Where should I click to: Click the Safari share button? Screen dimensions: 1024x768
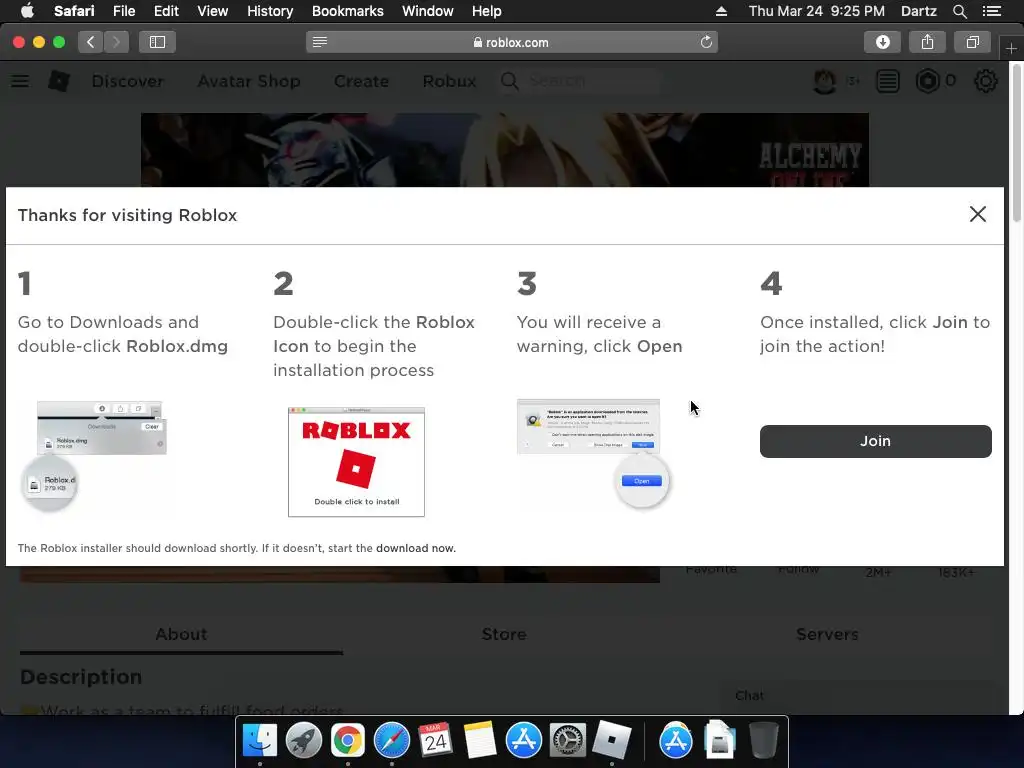(927, 42)
